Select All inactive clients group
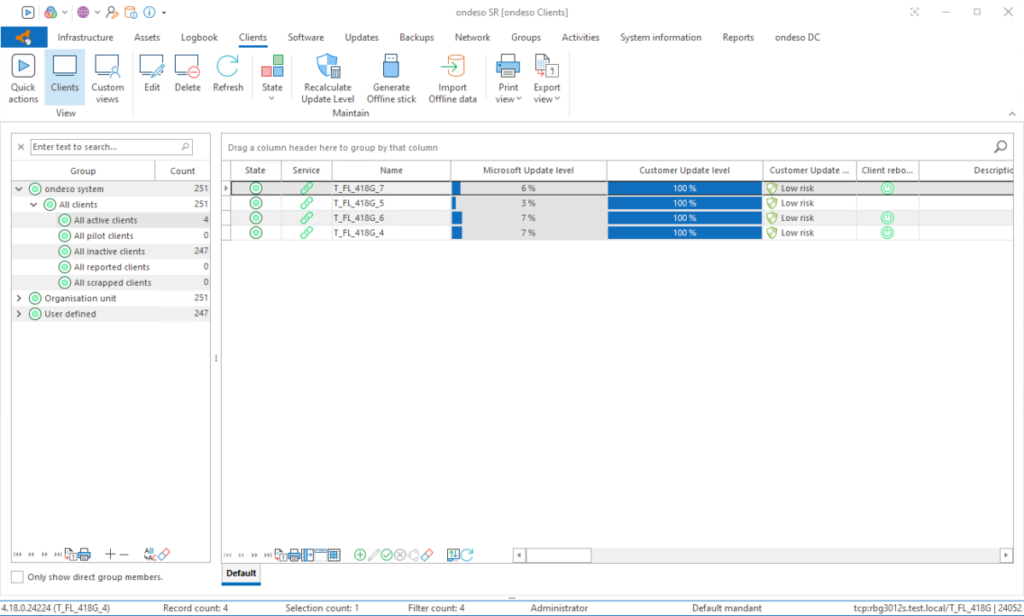The width and height of the screenshot is (1024, 616). [109, 252]
